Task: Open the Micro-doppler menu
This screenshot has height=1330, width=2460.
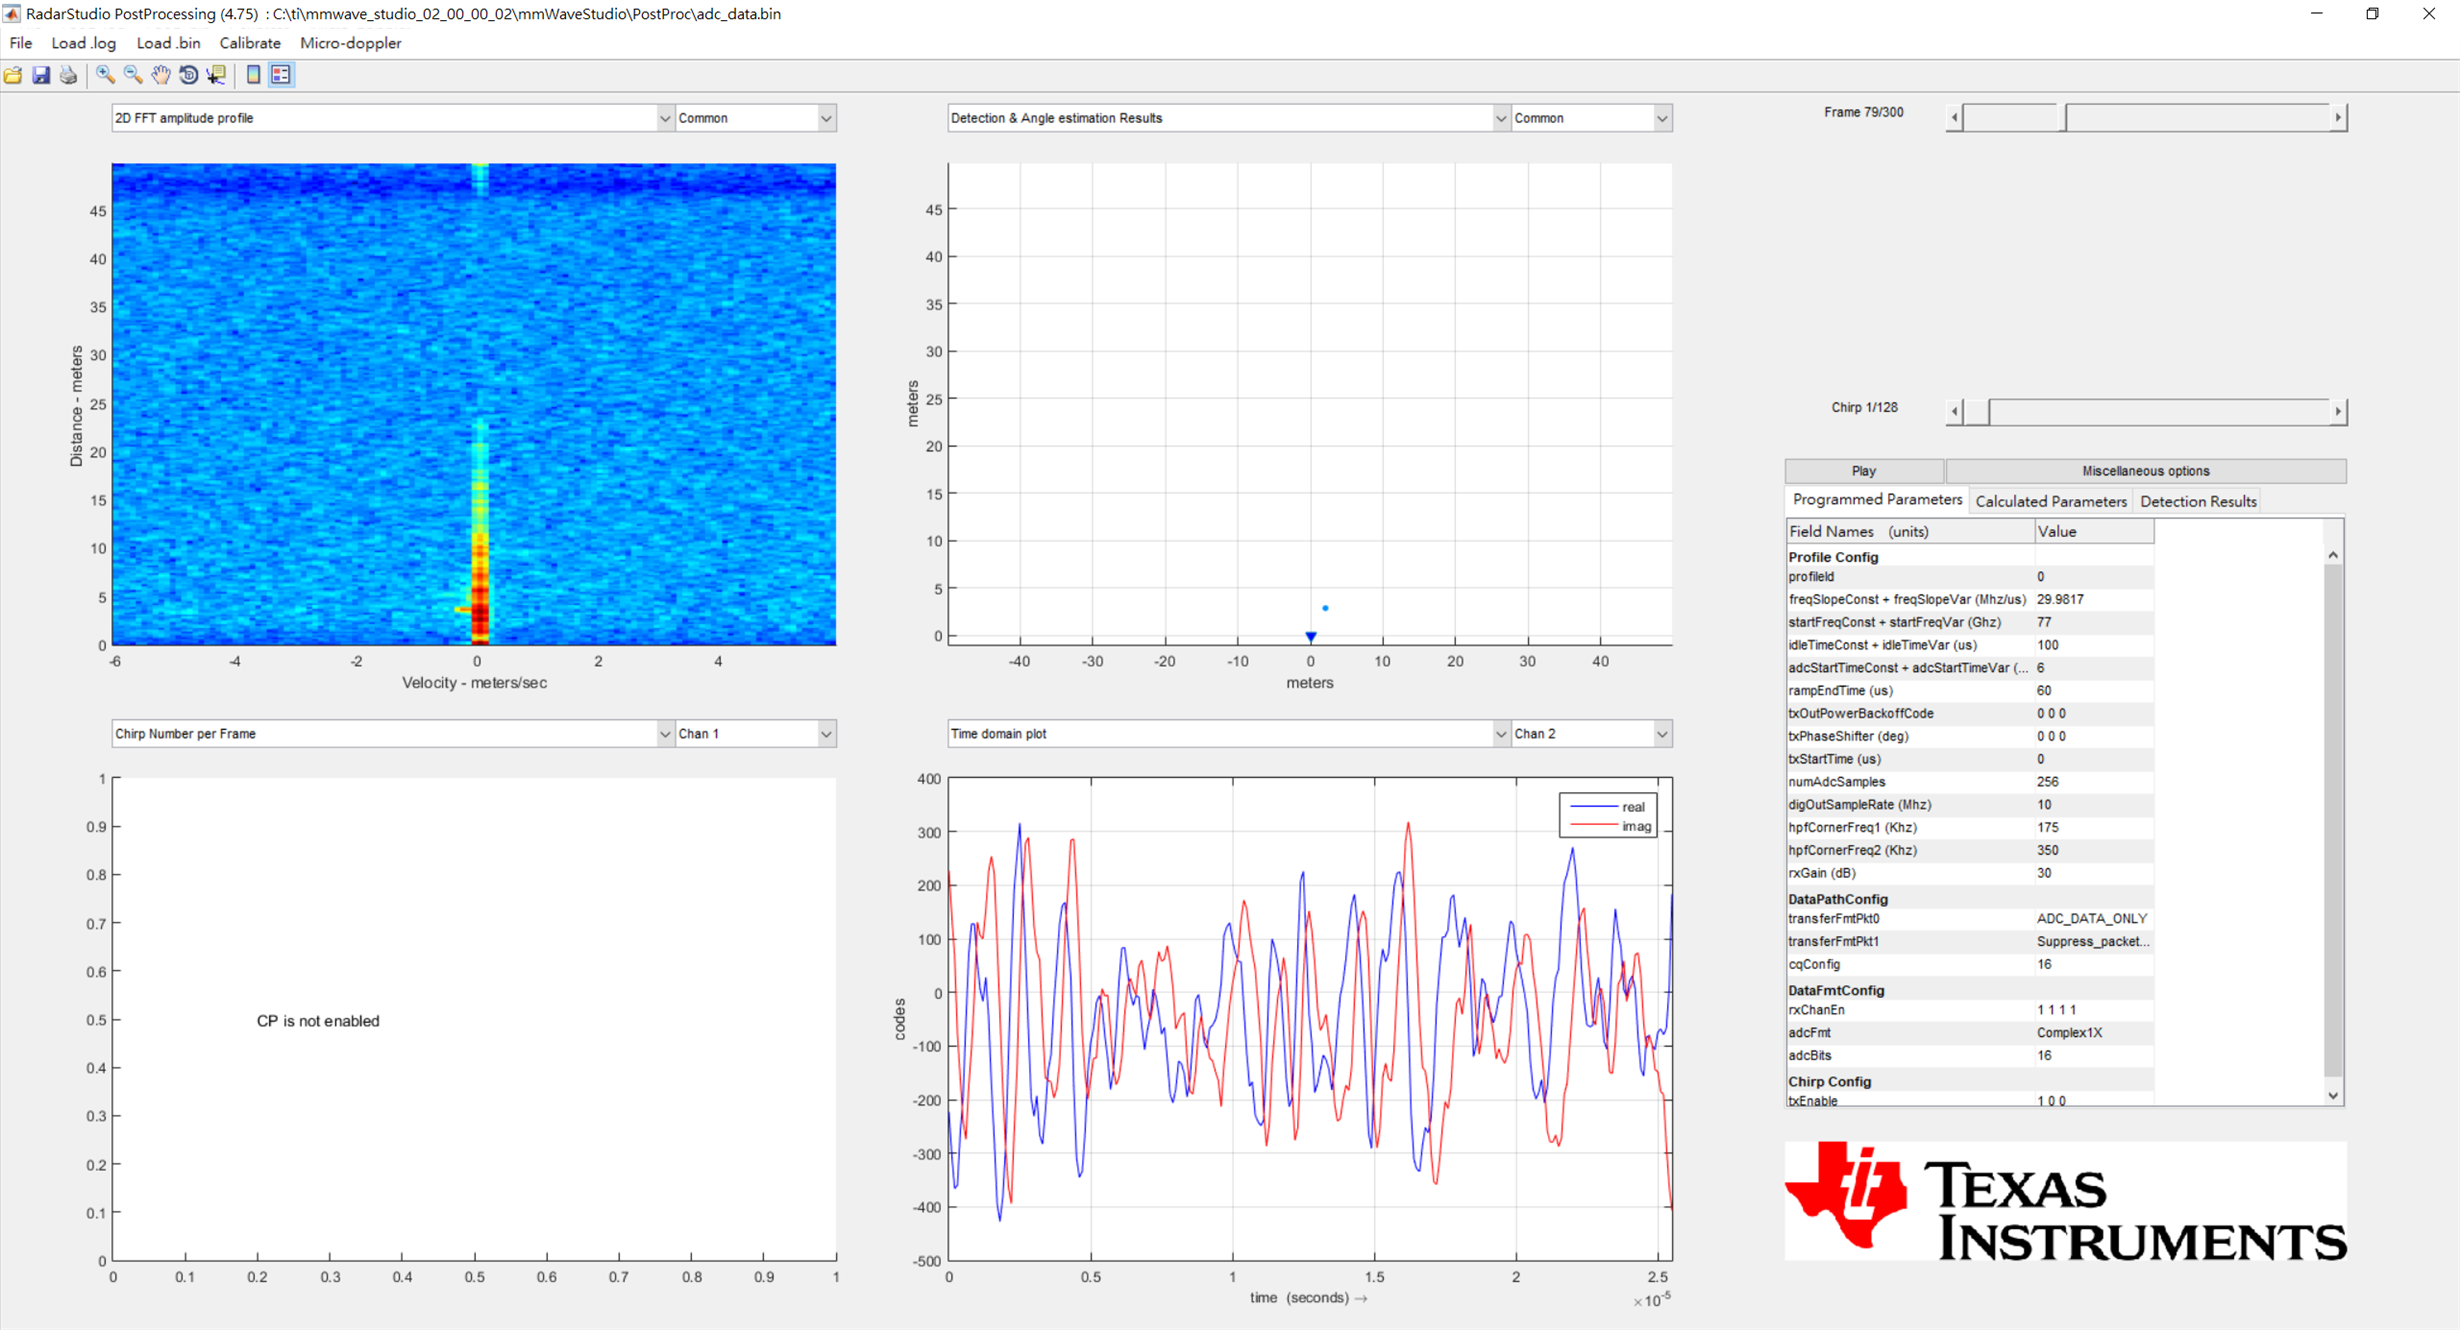Action: click(350, 43)
